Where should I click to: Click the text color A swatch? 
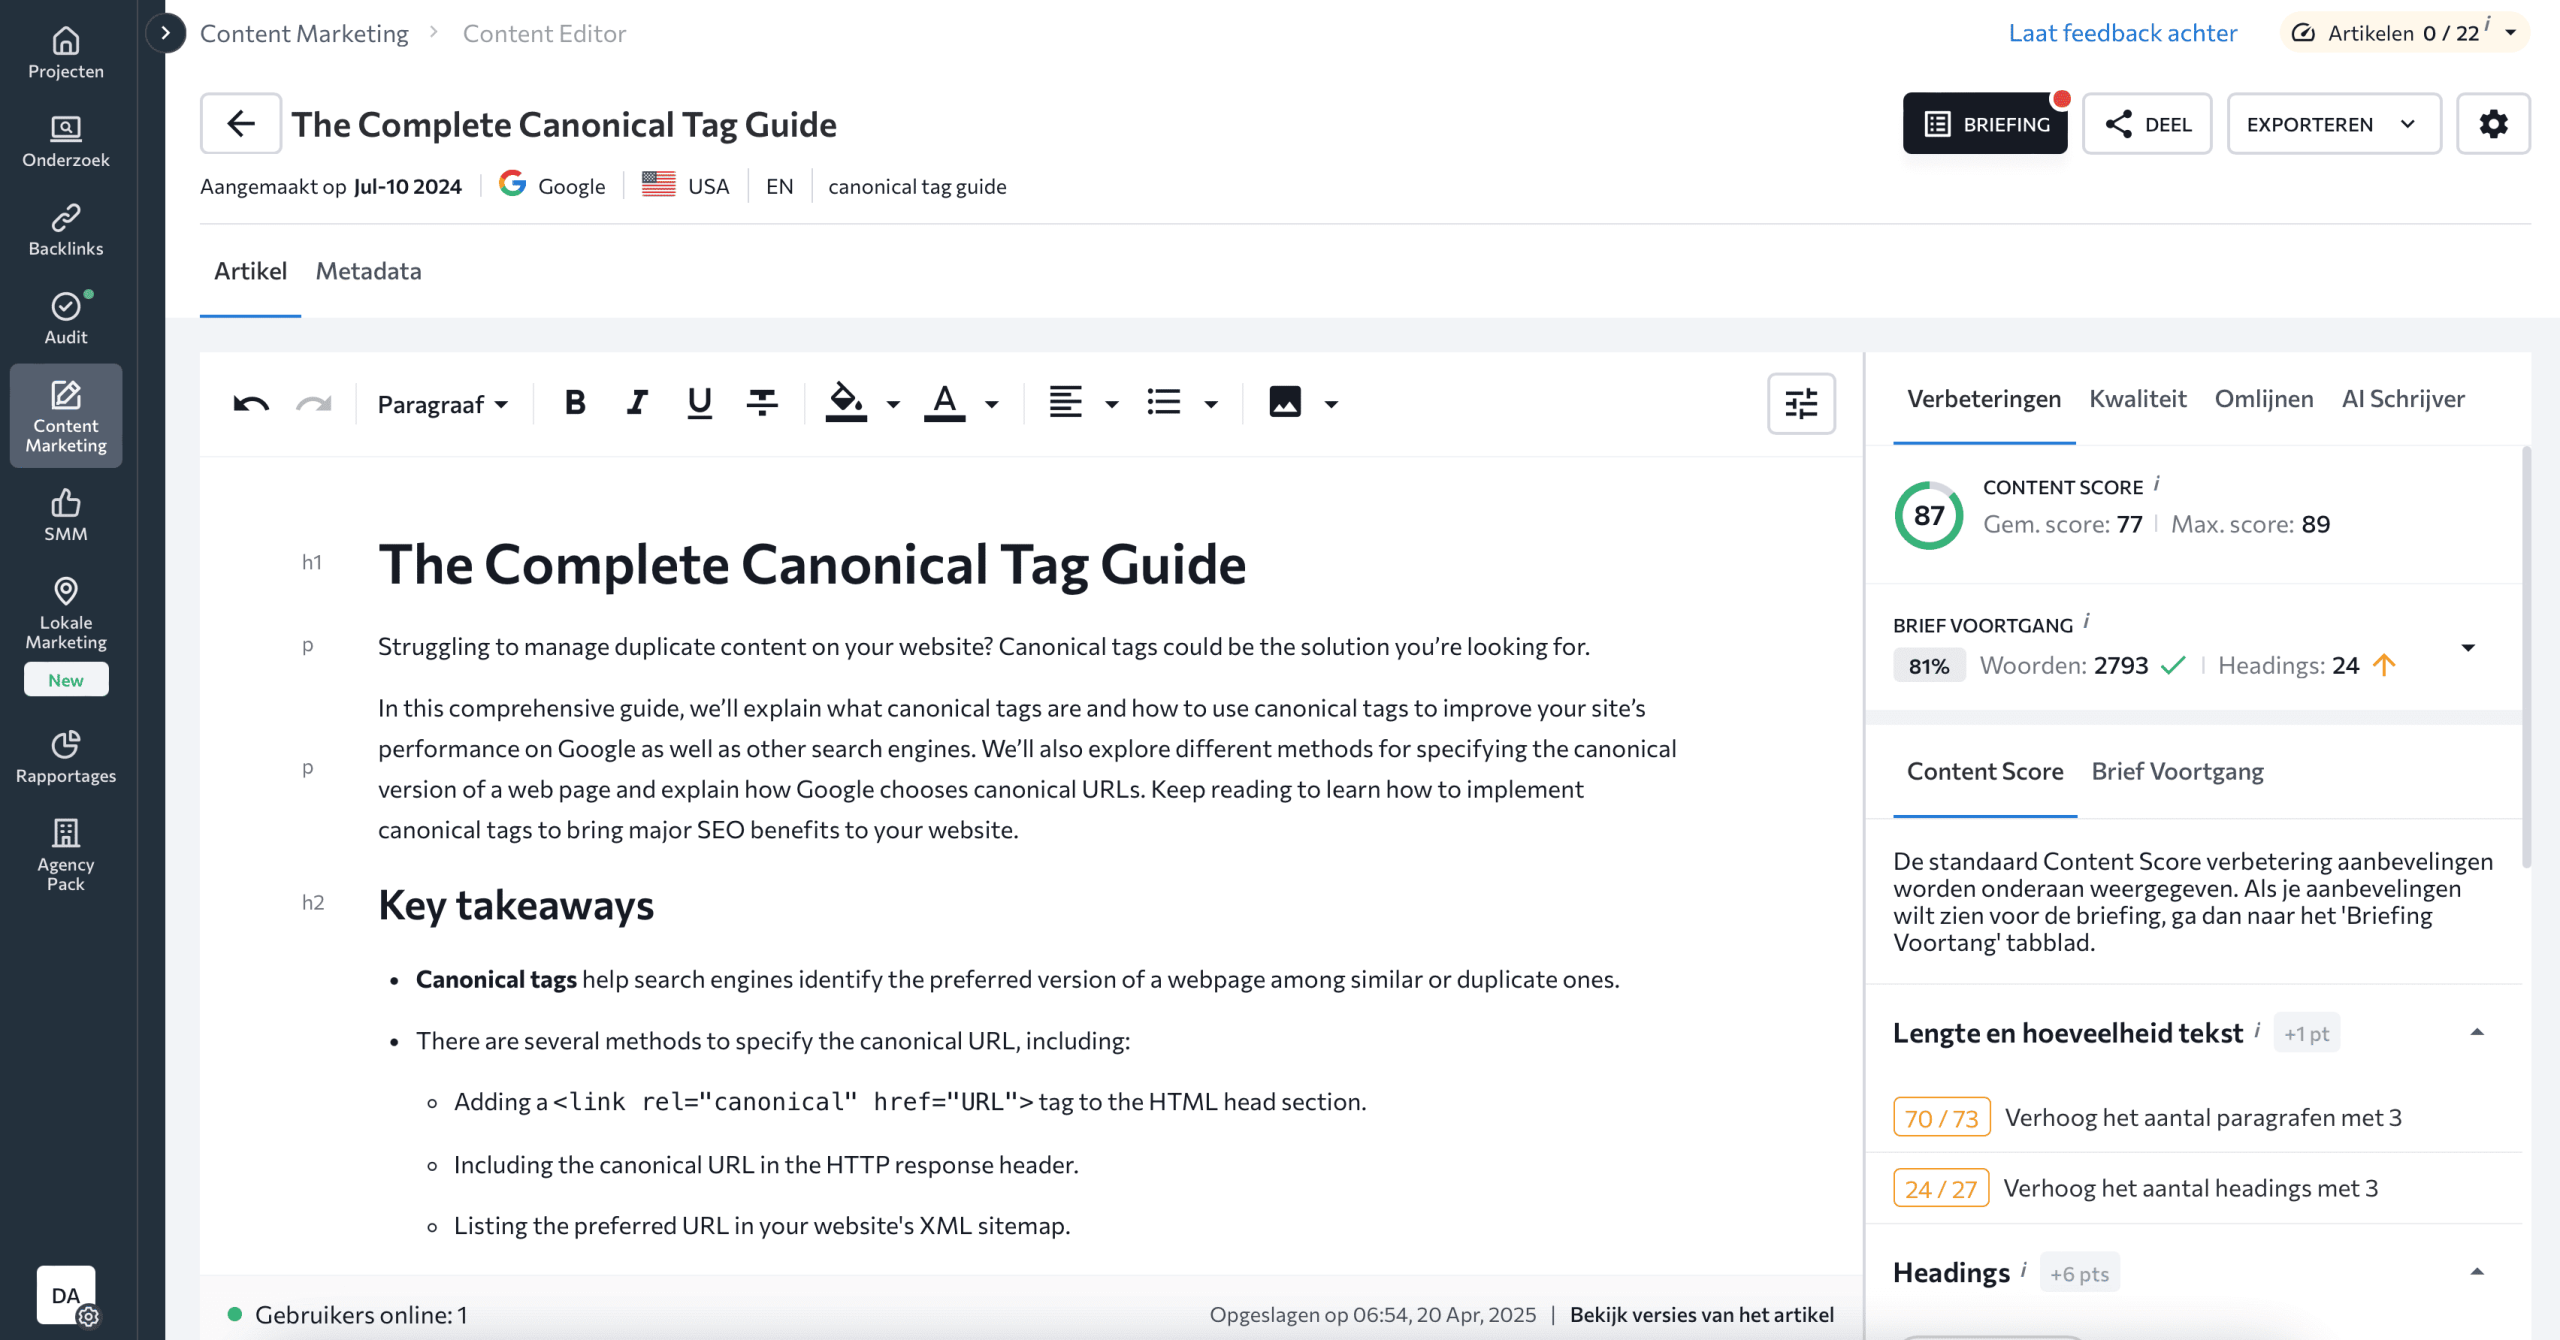click(944, 403)
